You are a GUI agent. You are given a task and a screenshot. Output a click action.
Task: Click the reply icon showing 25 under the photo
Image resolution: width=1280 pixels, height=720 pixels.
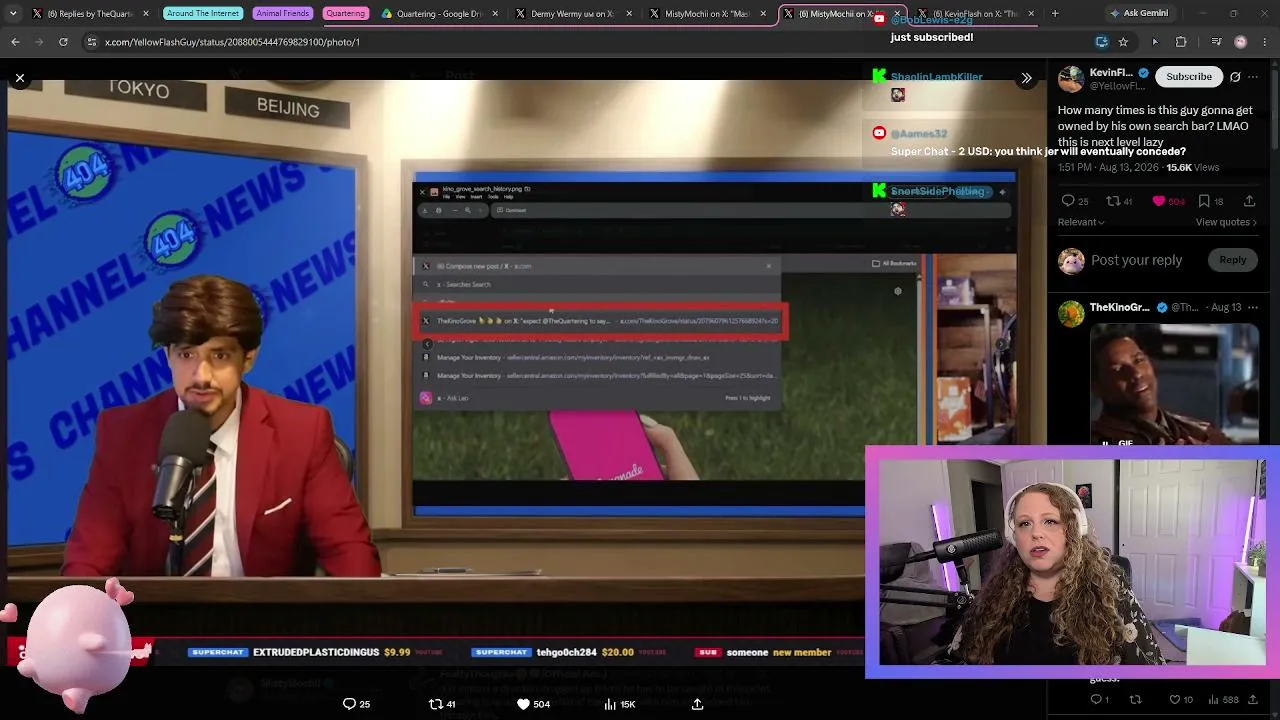[x=357, y=704]
